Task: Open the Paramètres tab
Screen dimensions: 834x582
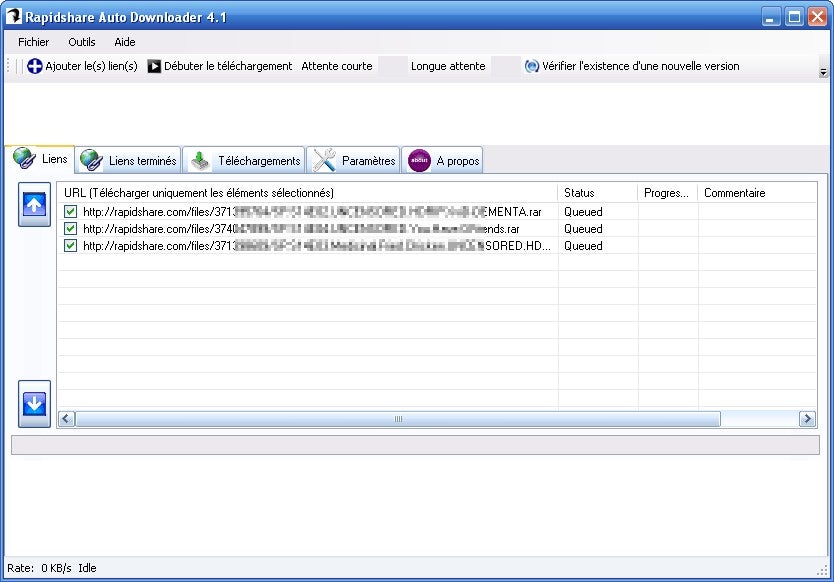Action: click(353, 160)
